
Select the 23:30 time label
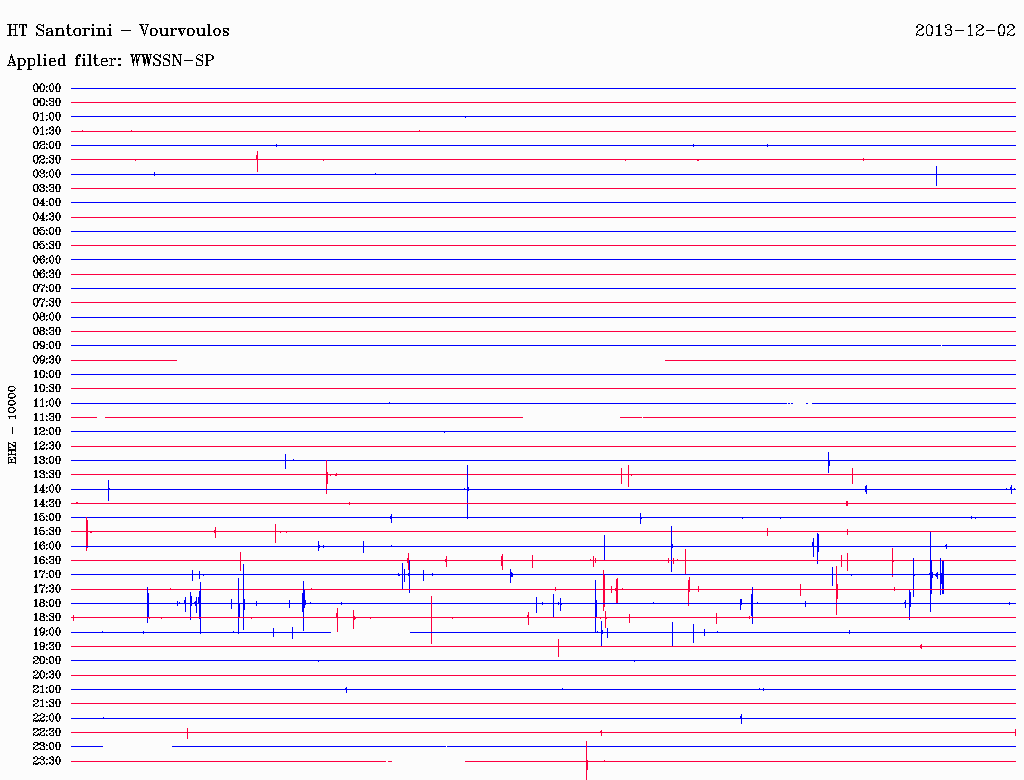coord(47,761)
